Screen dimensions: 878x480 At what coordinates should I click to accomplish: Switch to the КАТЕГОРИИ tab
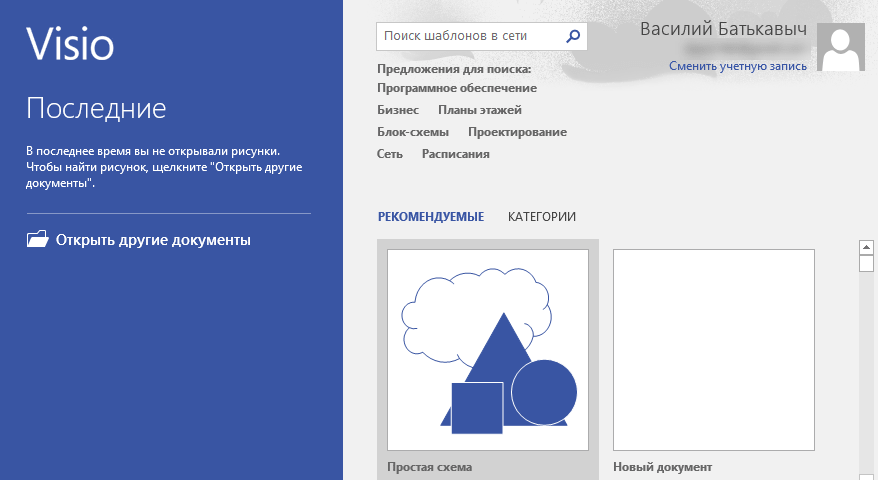click(x=541, y=216)
